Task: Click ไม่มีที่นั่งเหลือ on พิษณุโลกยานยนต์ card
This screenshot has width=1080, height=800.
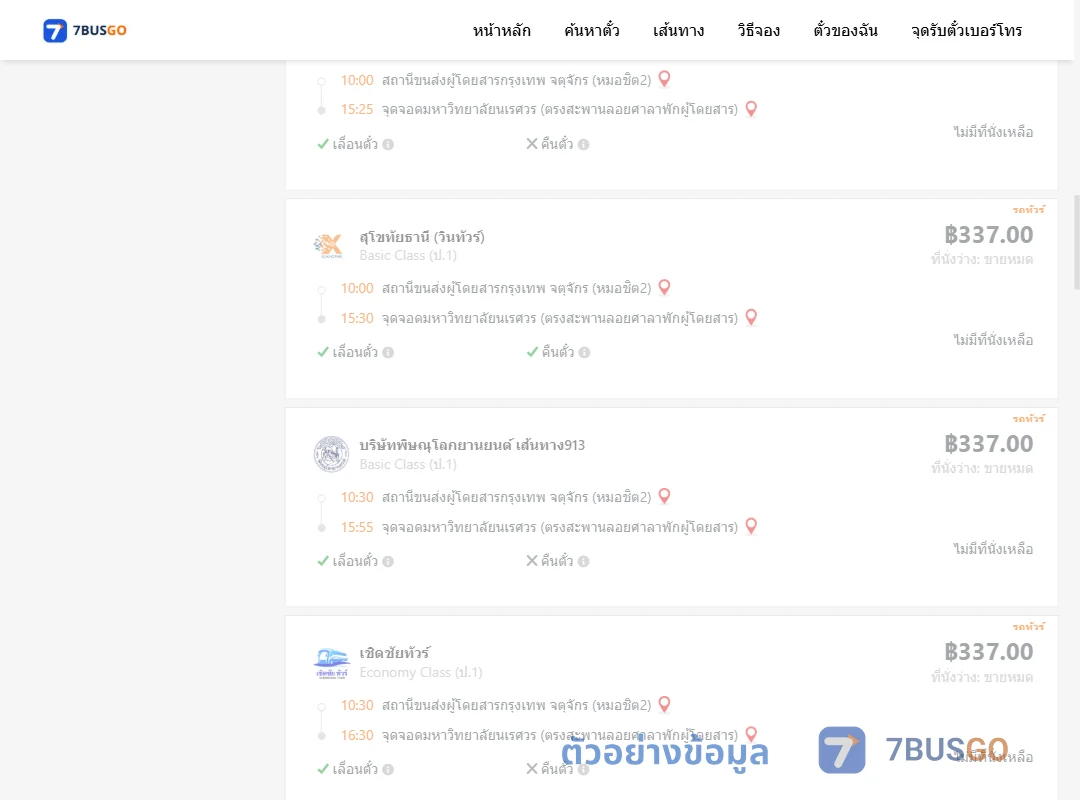Action: pos(993,549)
